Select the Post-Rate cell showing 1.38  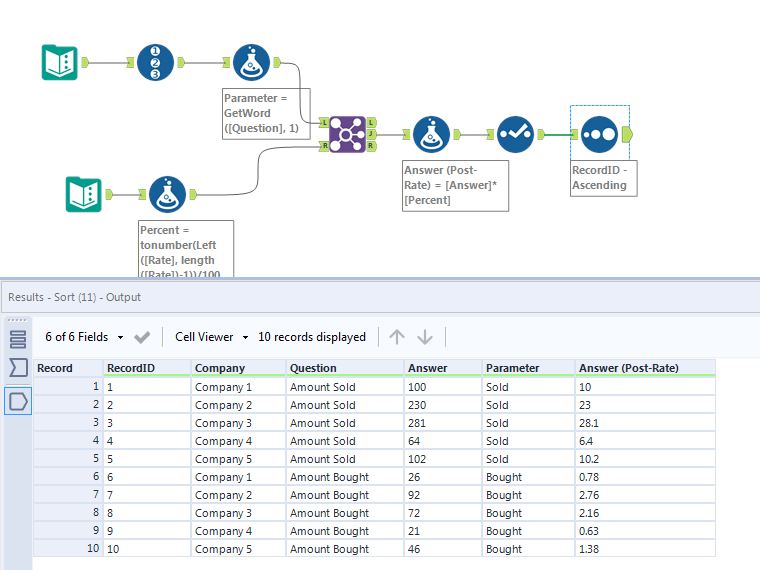click(x=645, y=549)
